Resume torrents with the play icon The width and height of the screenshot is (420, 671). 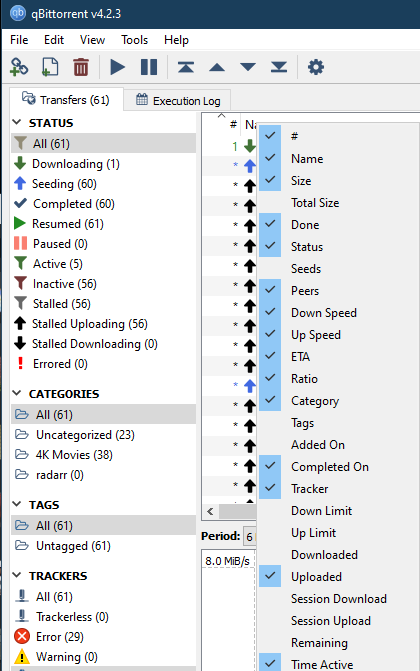(x=117, y=67)
